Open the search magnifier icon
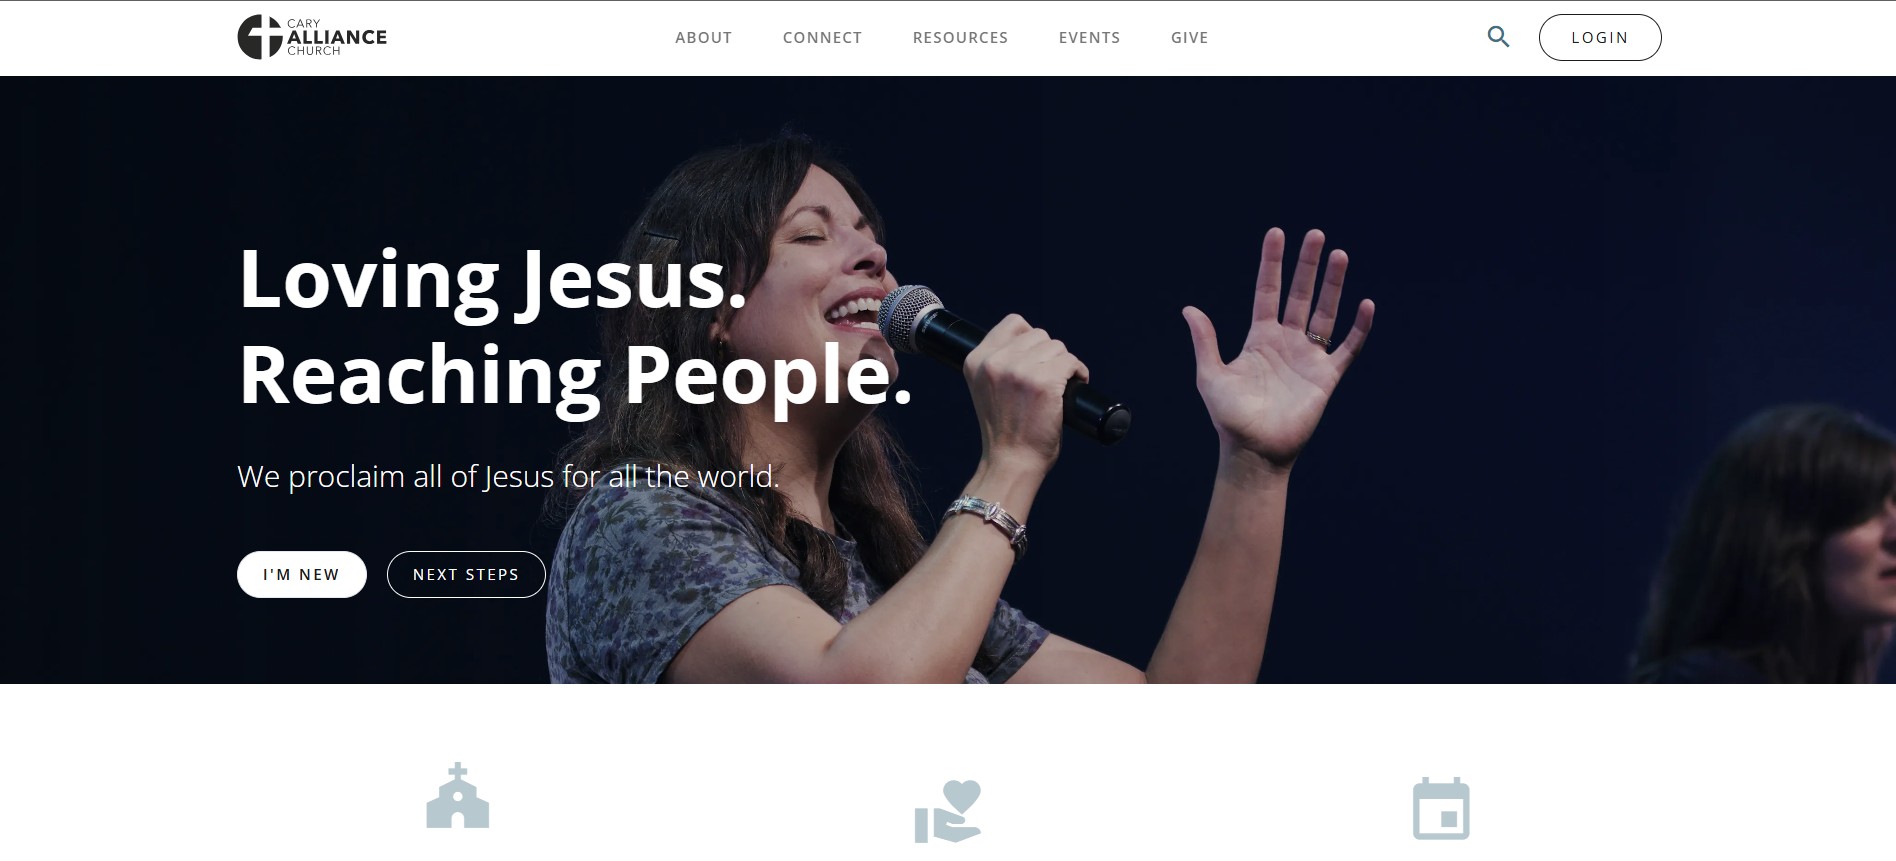This screenshot has height=861, width=1896. (1498, 37)
